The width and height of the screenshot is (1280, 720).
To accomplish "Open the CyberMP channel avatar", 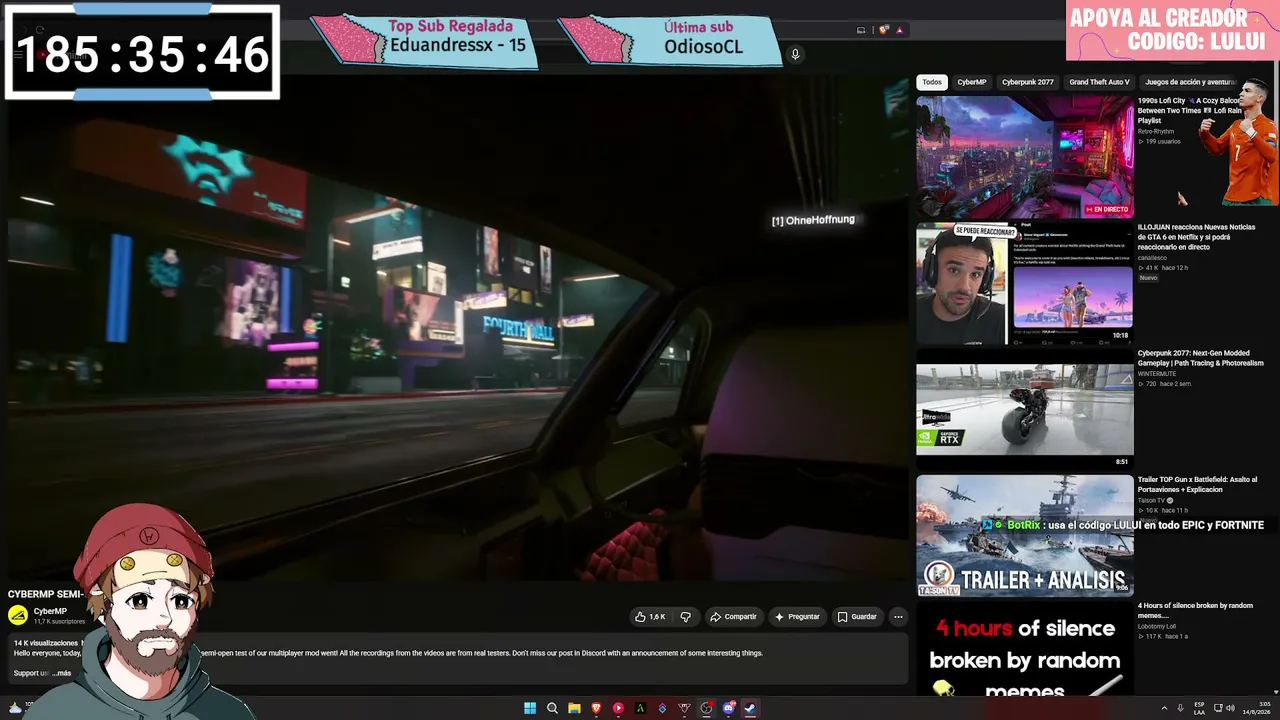I will [18, 616].
